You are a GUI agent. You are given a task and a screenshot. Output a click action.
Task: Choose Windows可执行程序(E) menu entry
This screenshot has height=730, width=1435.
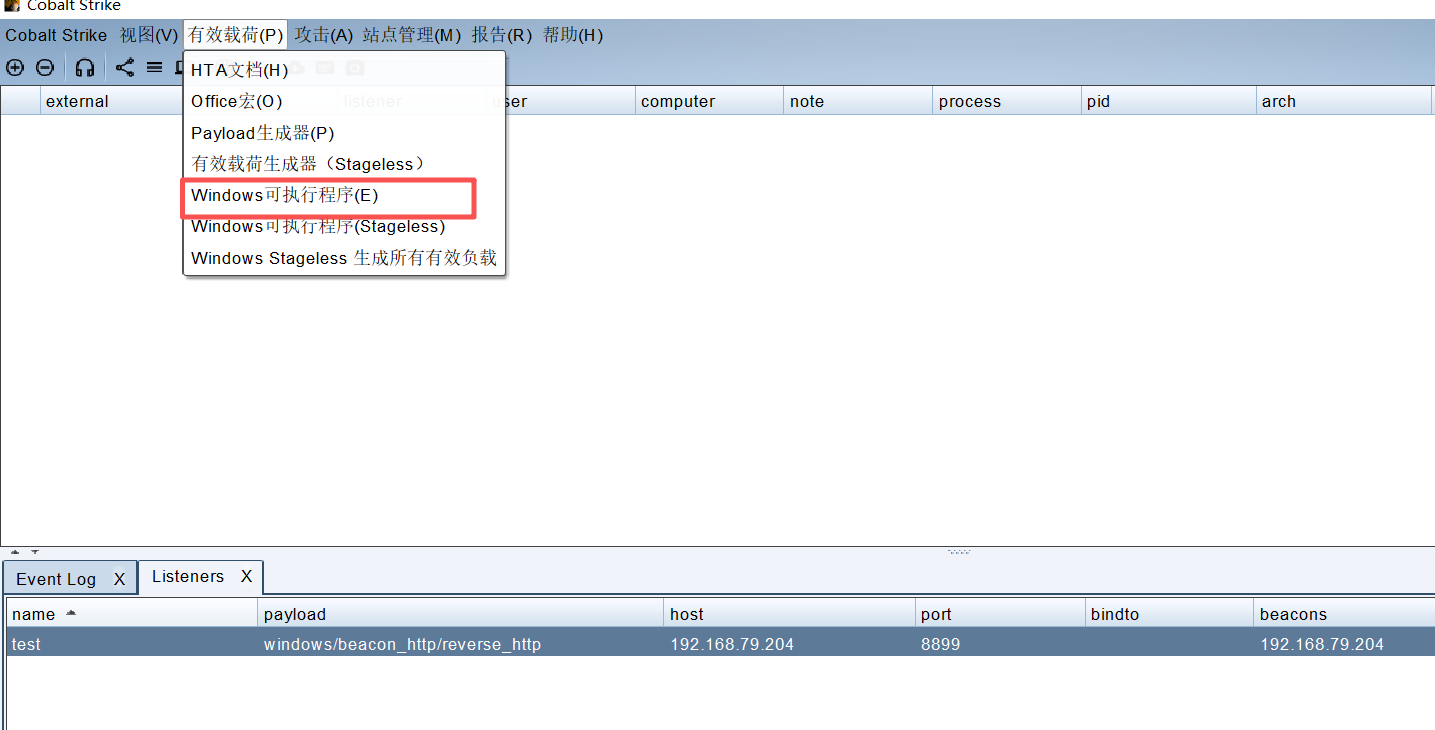point(344,195)
